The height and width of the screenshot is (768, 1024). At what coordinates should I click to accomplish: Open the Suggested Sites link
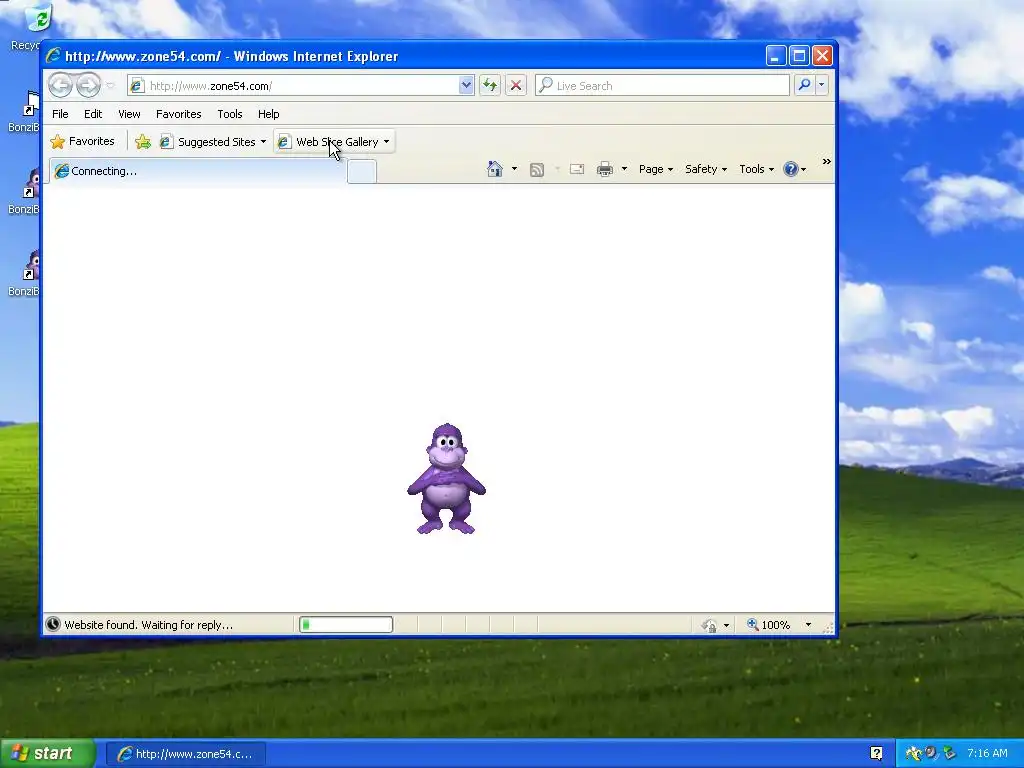click(x=213, y=142)
